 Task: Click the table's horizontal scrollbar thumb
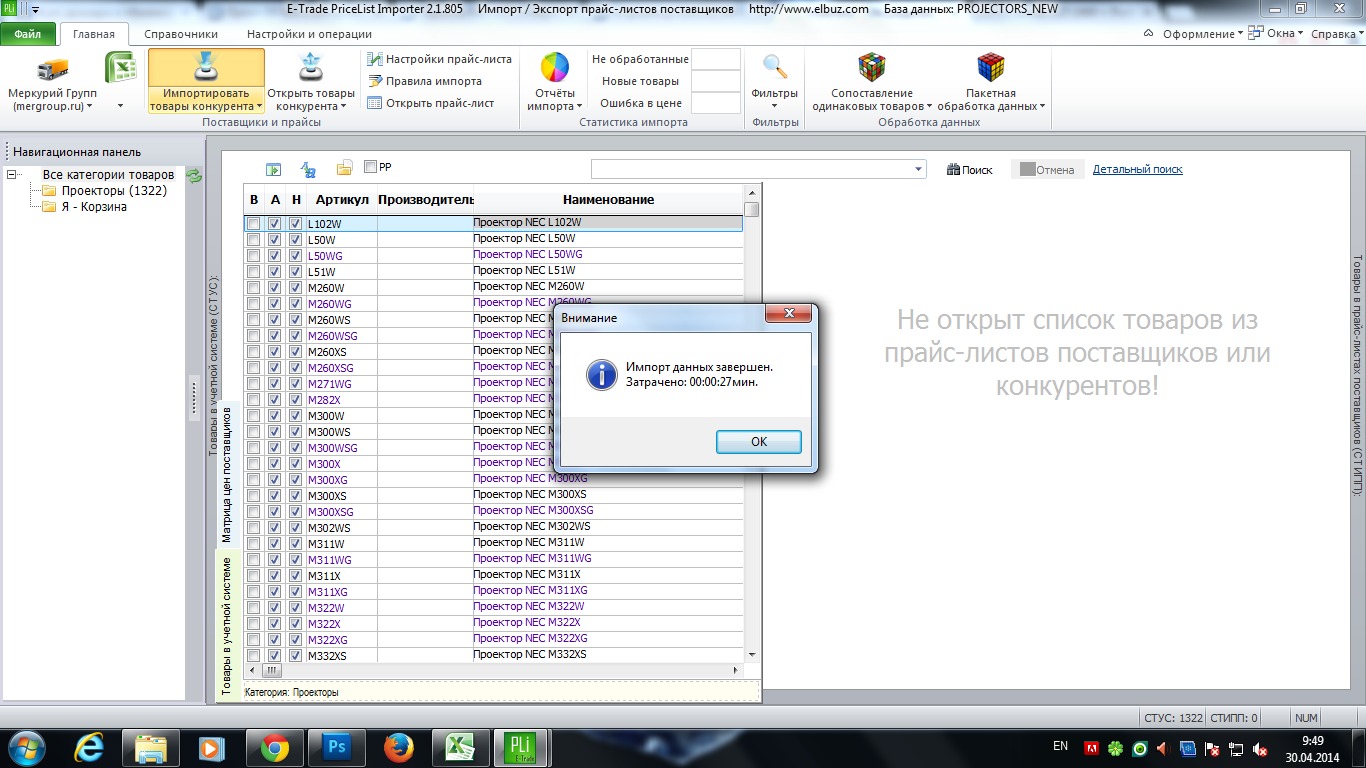(270, 670)
